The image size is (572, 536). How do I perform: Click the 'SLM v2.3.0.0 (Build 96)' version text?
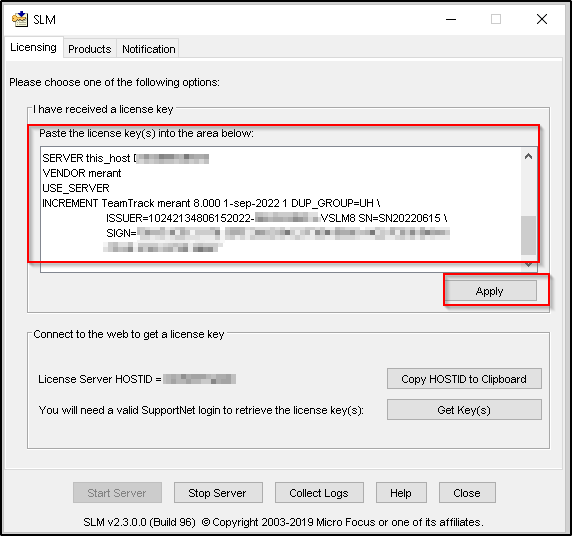[x=139, y=522]
